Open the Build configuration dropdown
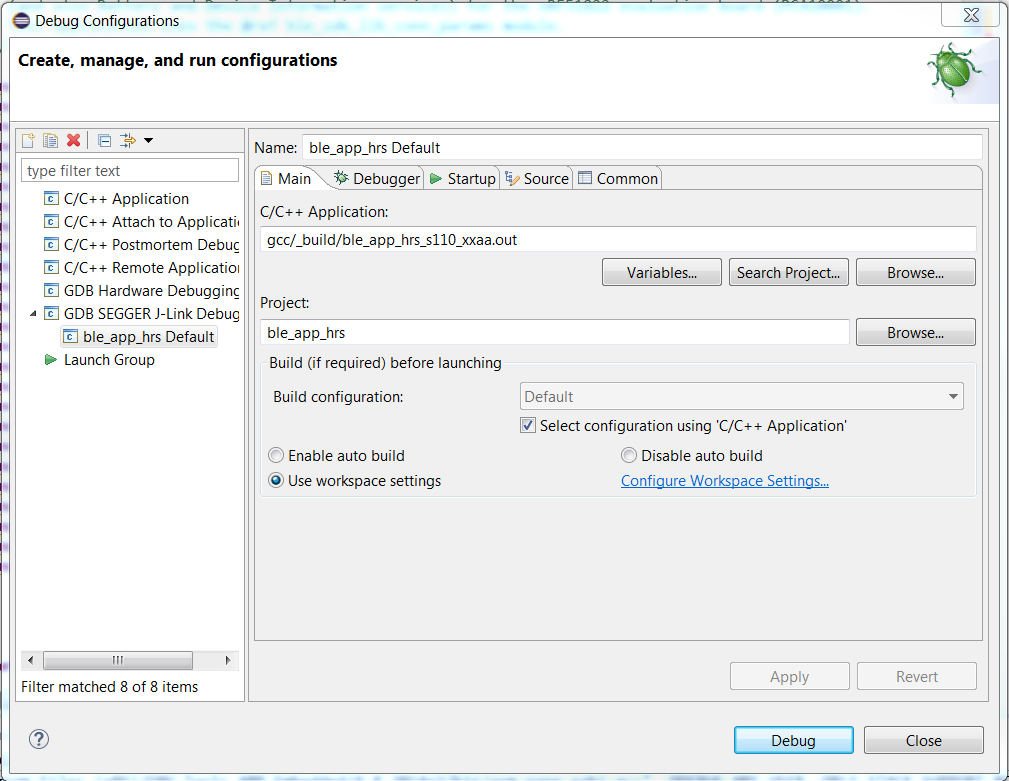 (741, 396)
